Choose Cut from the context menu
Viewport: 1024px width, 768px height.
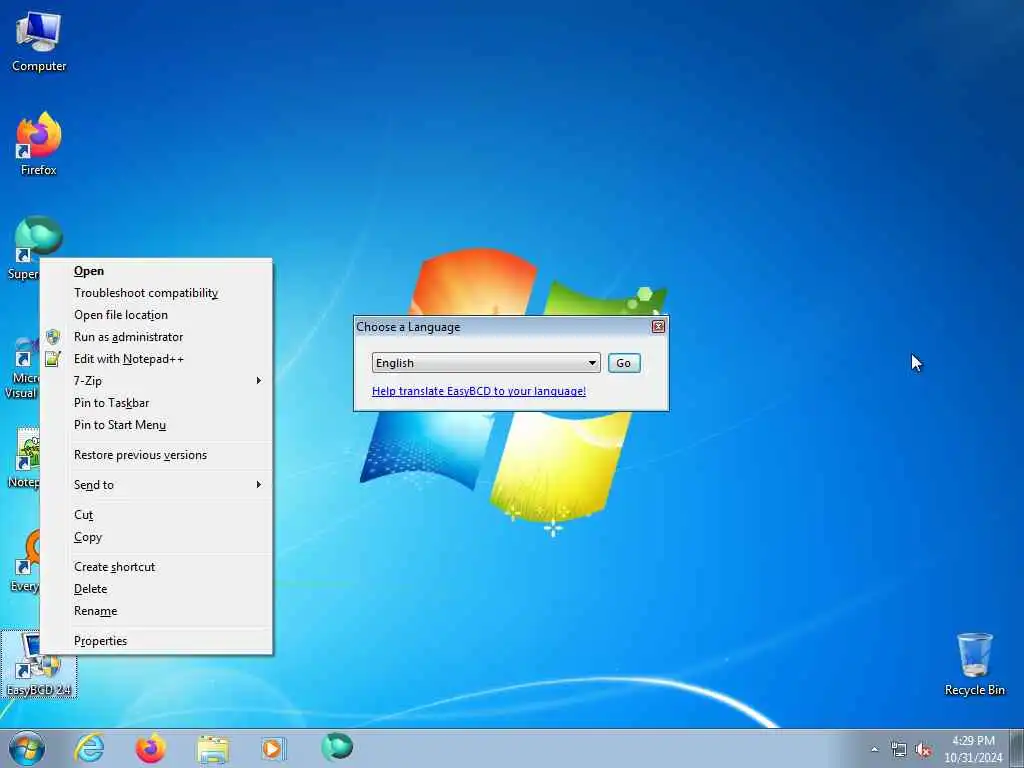point(156,515)
